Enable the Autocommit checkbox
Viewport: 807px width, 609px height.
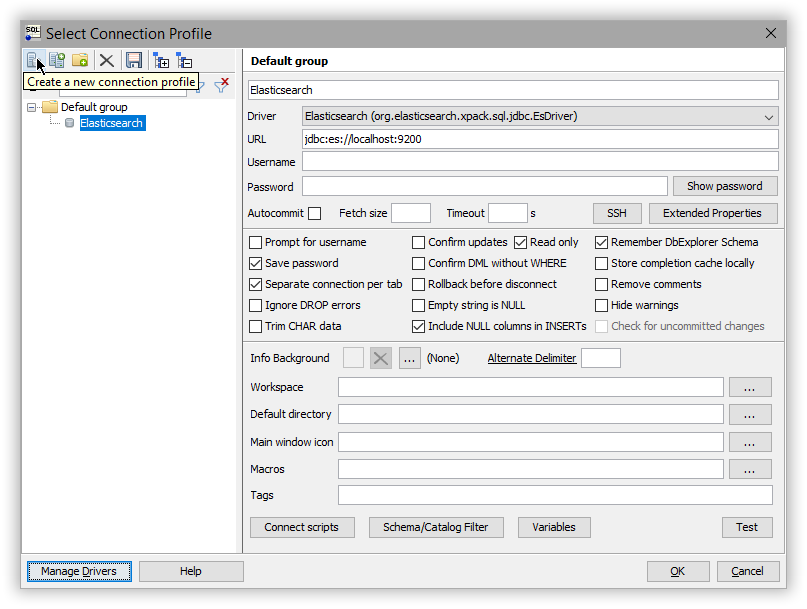click(315, 213)
